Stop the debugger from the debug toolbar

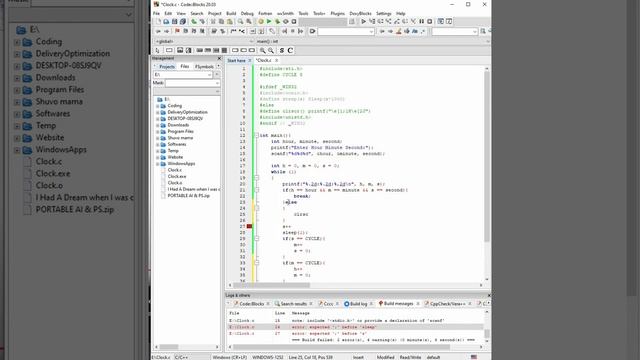pos(429,22)
